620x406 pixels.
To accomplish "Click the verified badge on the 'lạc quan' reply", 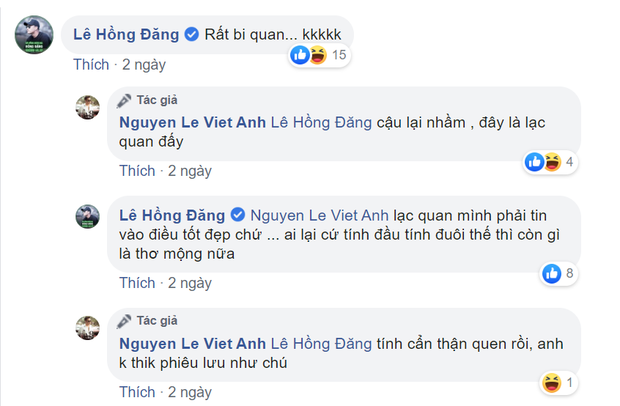I will point(238,216).
